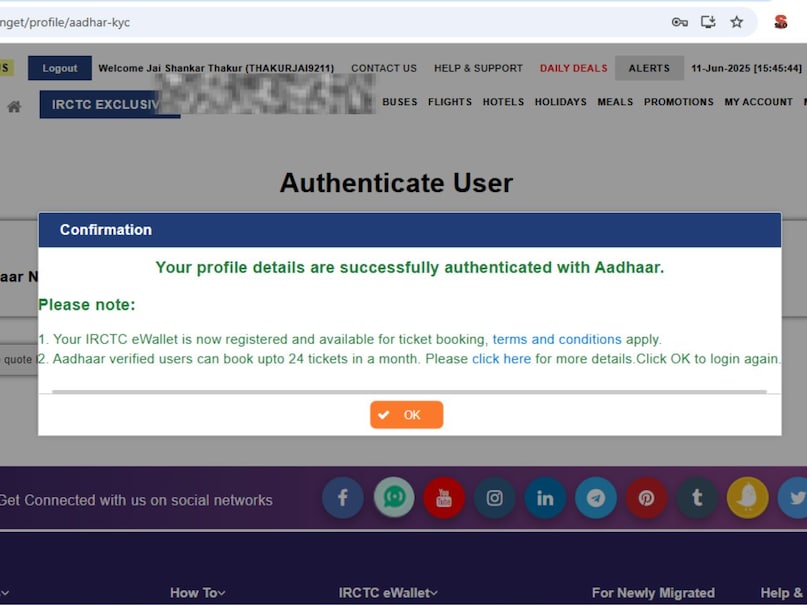
Task: Click the install app icon in address bar
Action: pos(708,22)
